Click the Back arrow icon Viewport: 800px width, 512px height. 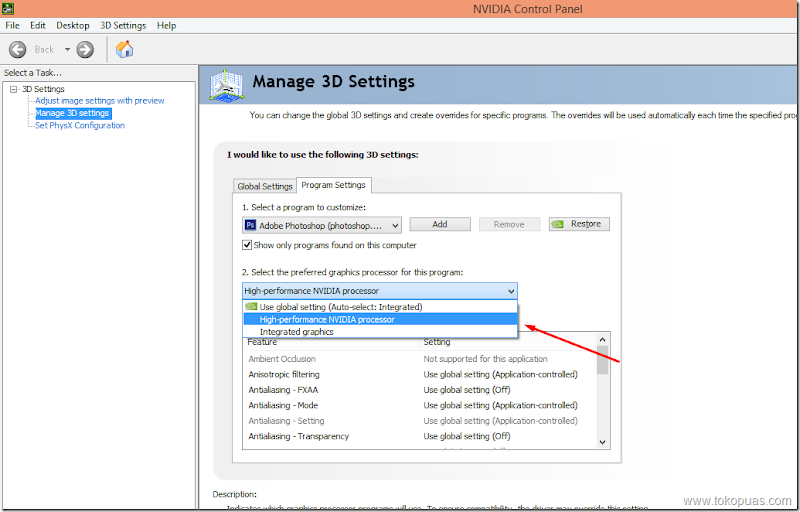click(17, 49)
